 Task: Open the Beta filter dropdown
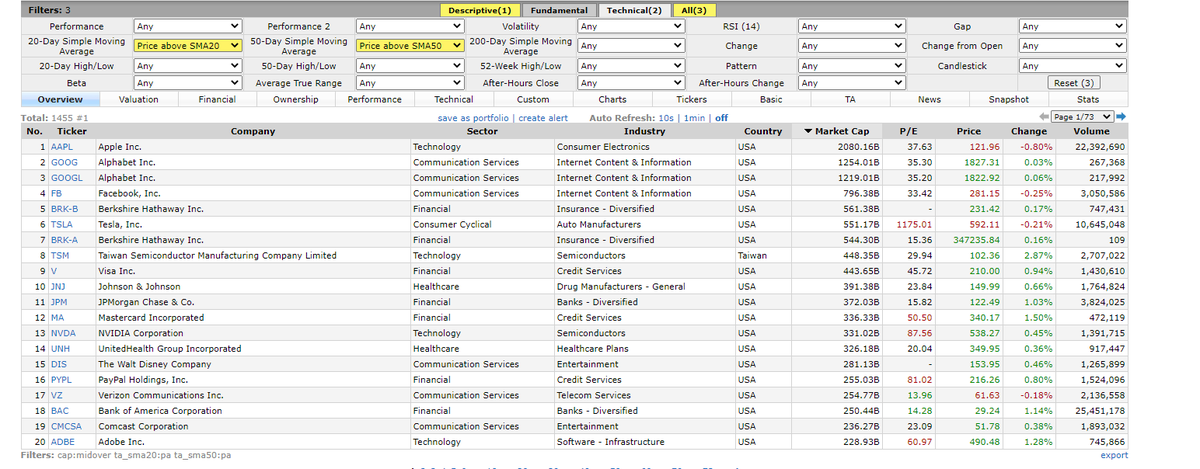tap(188, 83)
